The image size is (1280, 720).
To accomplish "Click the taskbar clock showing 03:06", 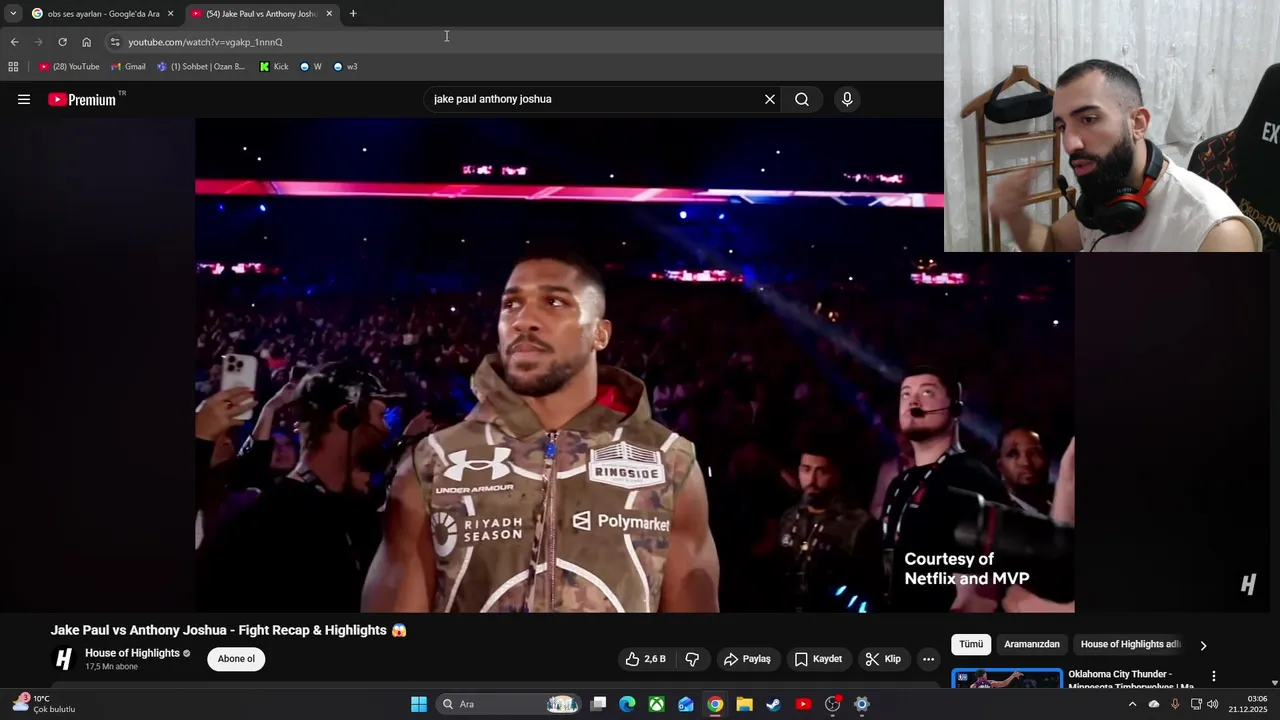I will click(x=1249, y=704).
